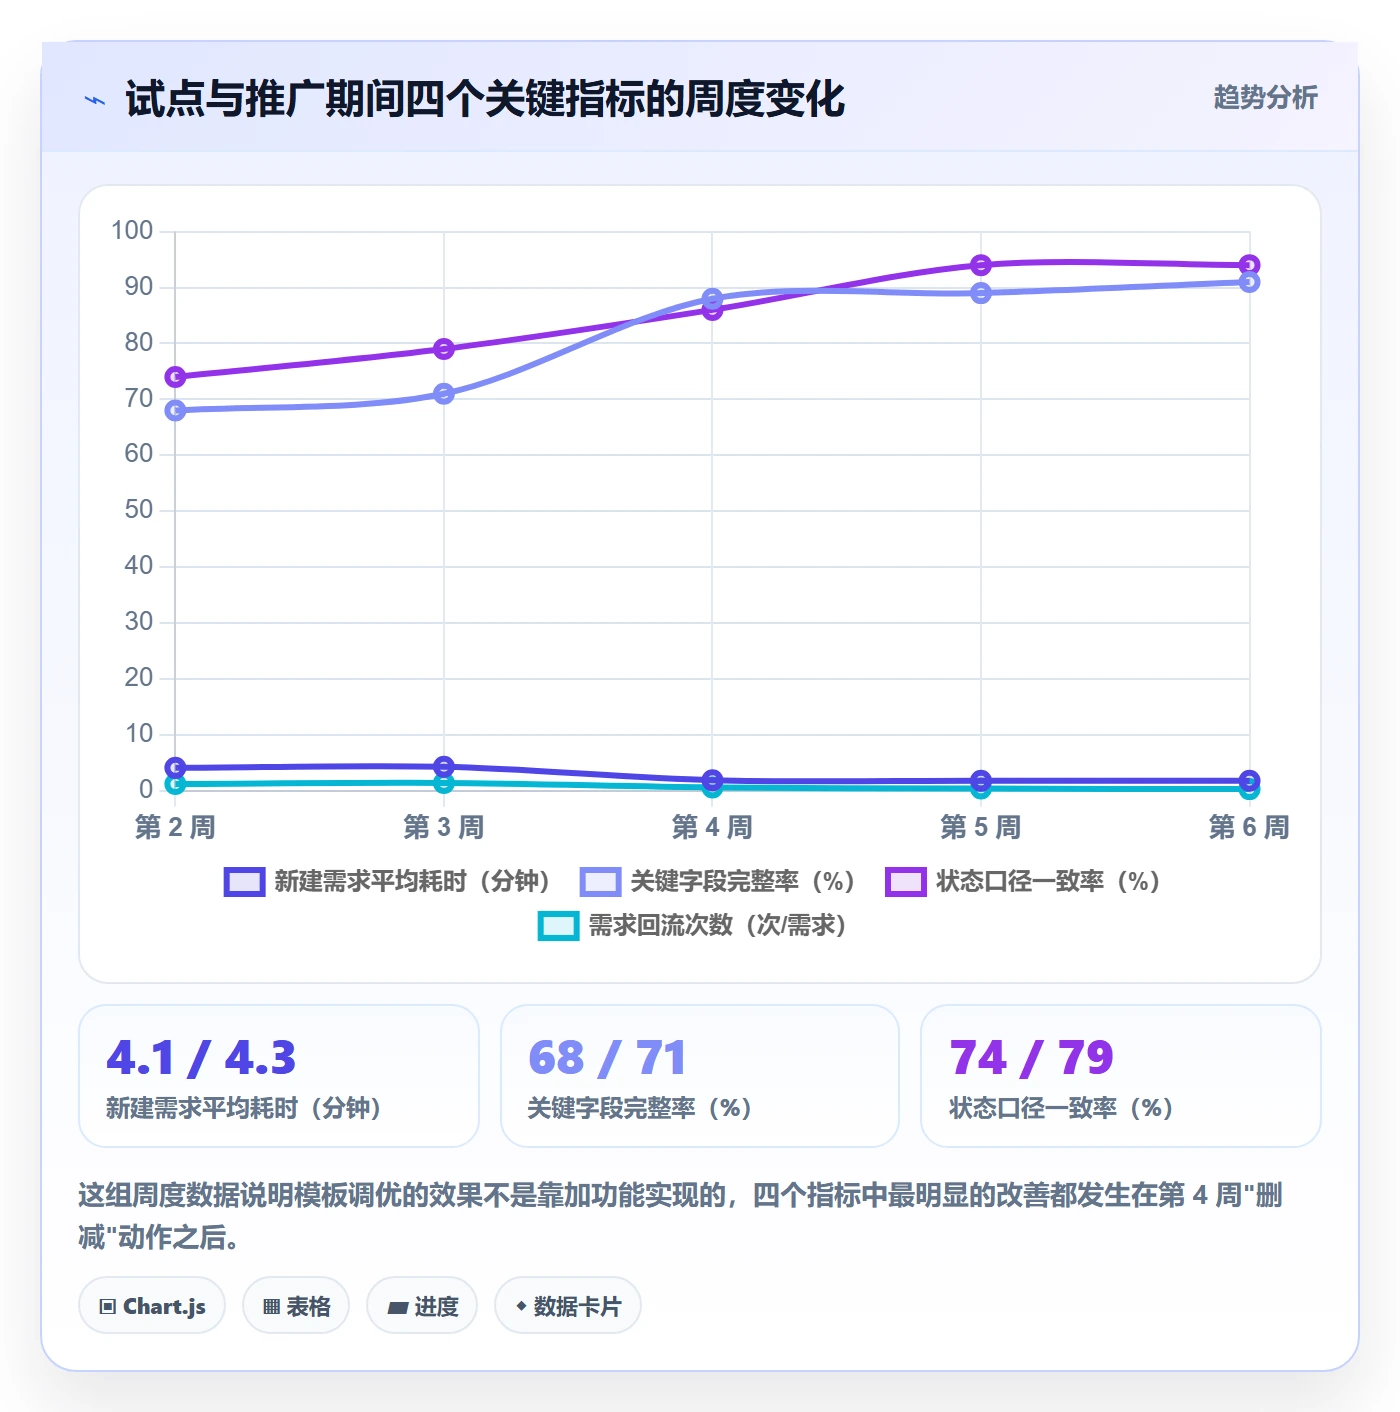Viewport: 1400px width, 1412px height.
Task: Click the light blue data point at 第 3 周 (71)
Action: 444,394
